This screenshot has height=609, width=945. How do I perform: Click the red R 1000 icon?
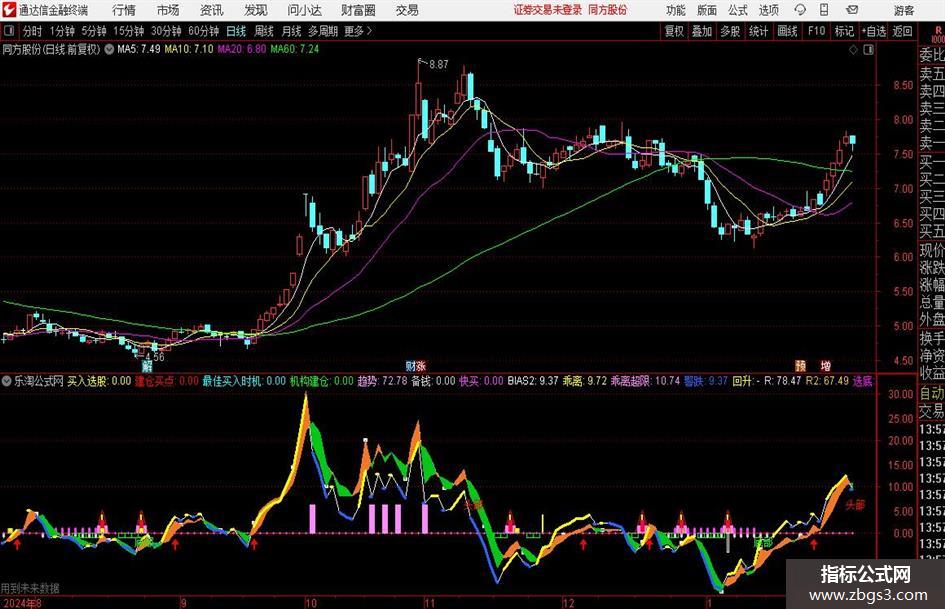[938, 34]
